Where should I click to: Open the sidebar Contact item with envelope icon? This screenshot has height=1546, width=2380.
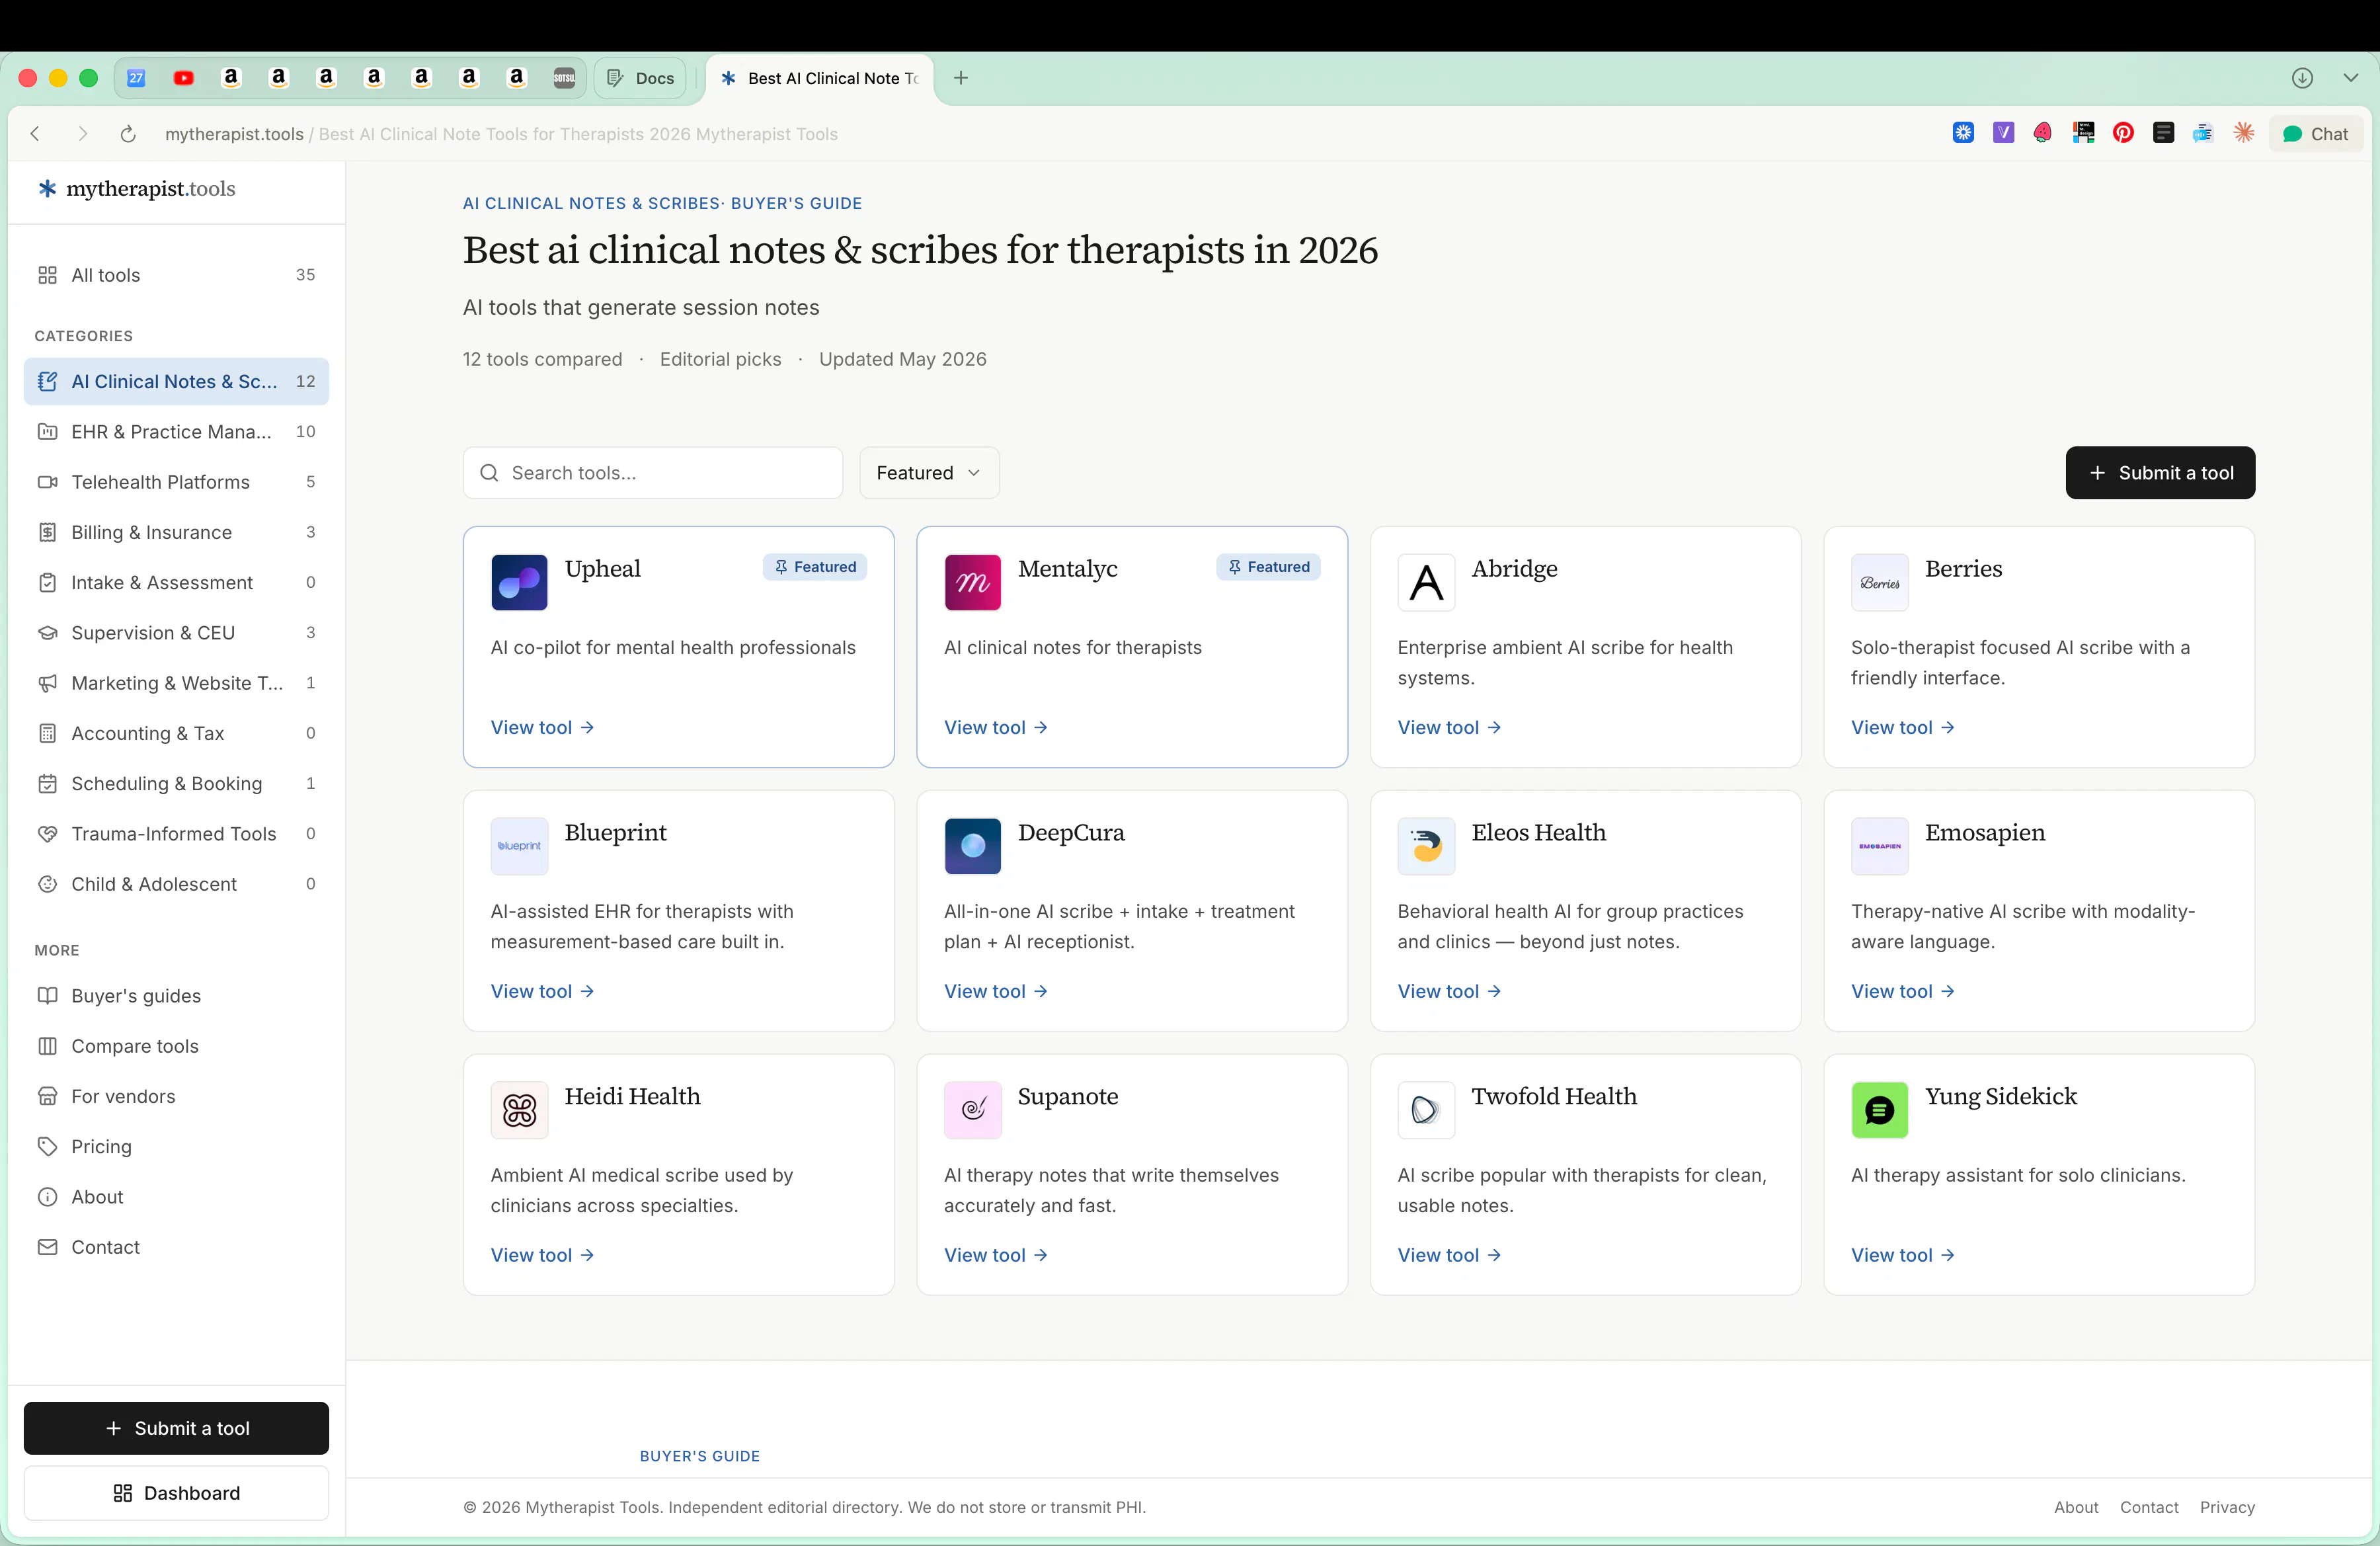pyautogui.click(x=176, y=1247)
